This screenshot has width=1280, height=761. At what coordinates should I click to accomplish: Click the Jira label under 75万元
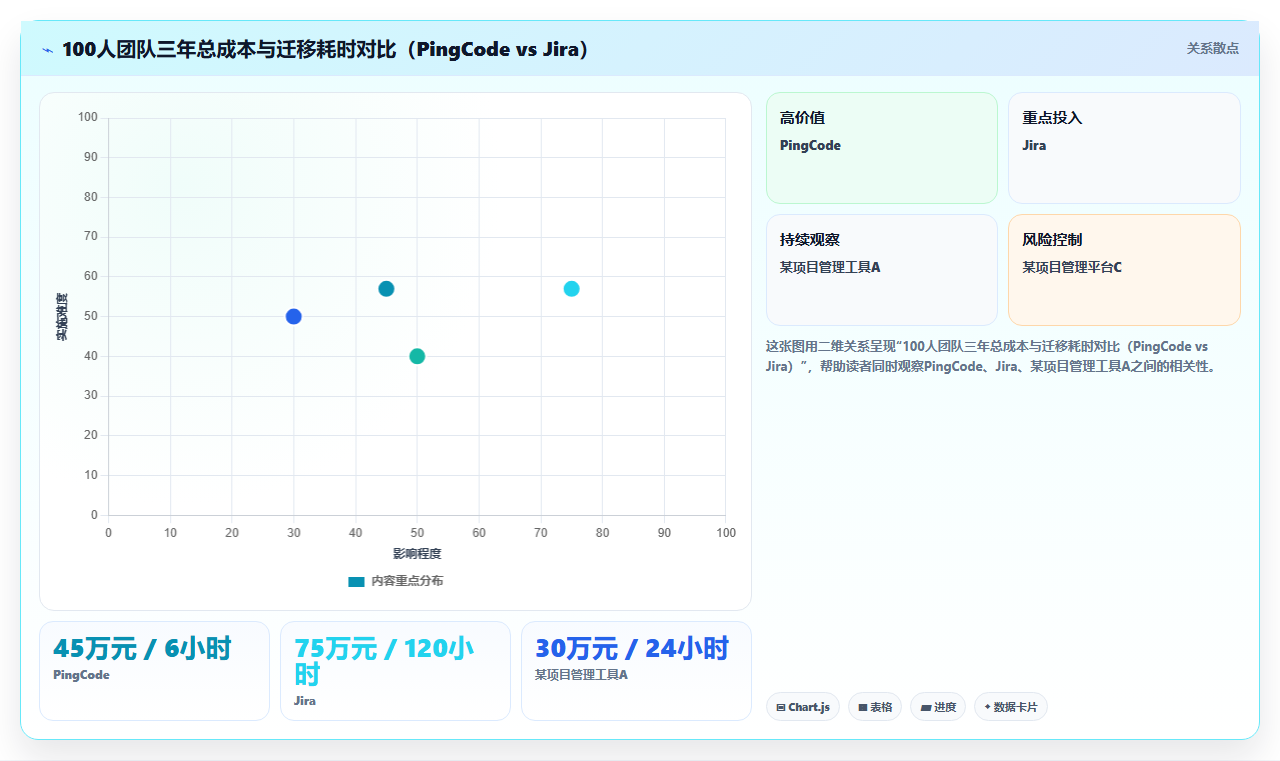pos(305,701)
